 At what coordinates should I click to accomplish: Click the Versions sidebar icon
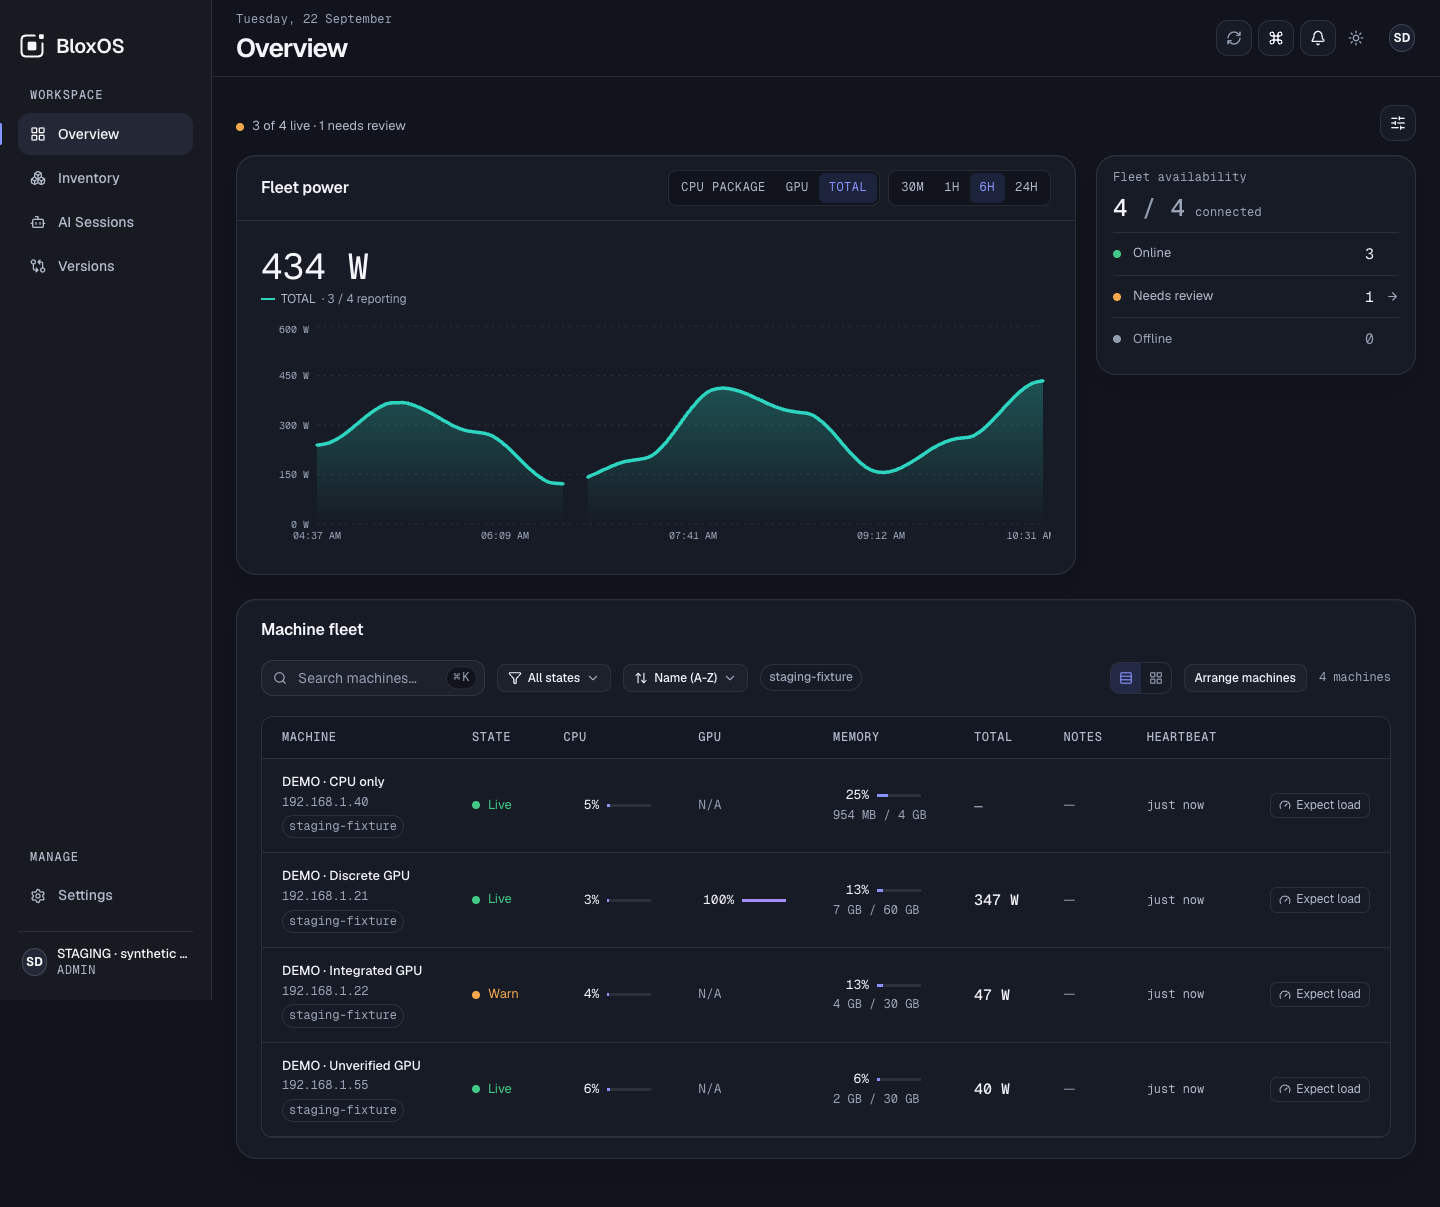click(38, 266)
